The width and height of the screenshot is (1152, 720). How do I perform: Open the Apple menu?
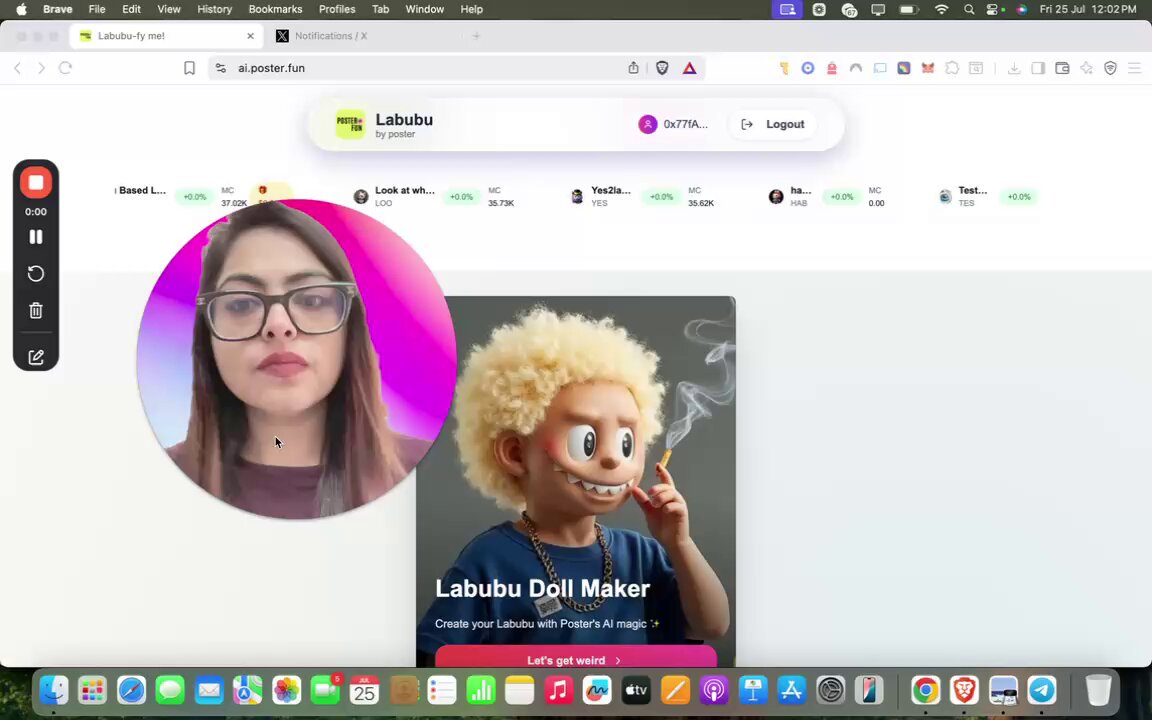point(21,10)
